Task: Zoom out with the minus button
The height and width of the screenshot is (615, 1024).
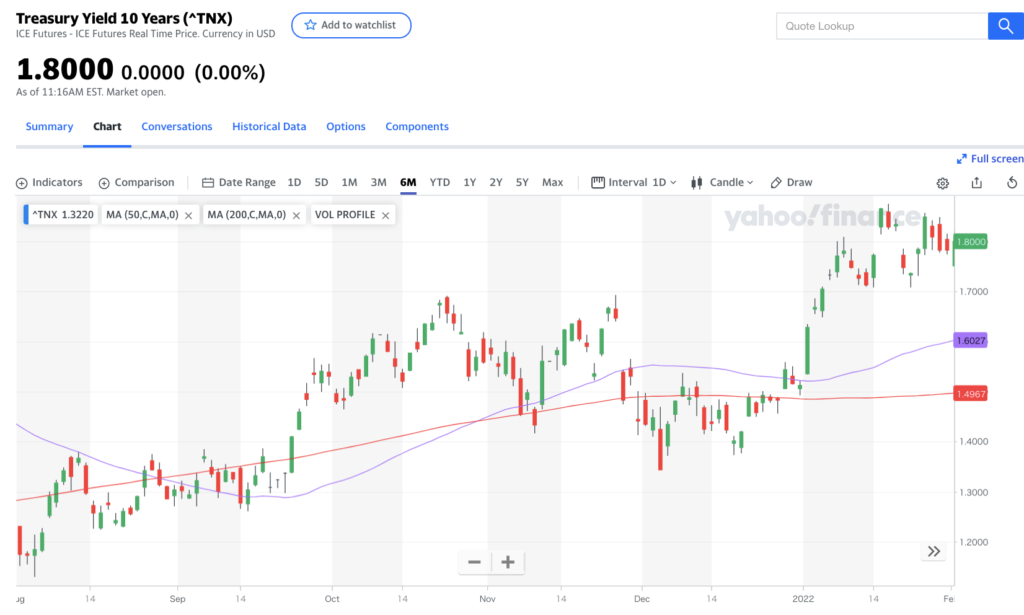Action: click(475, 561)
